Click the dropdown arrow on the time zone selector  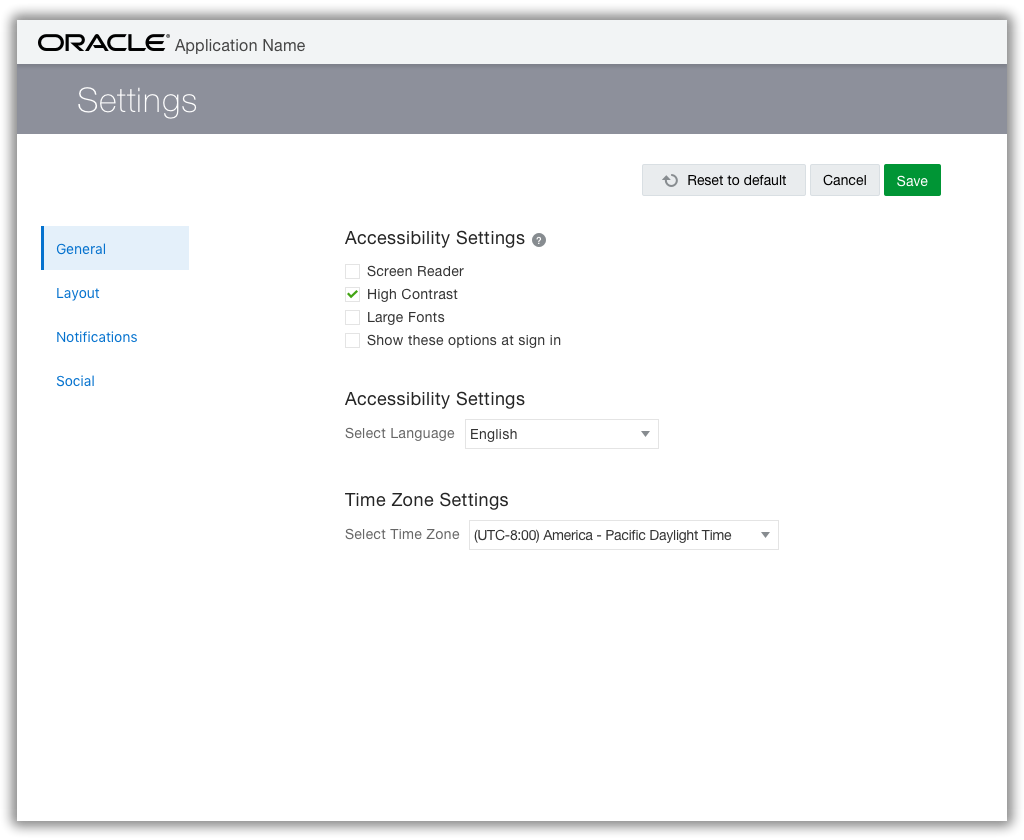(765, 535)
